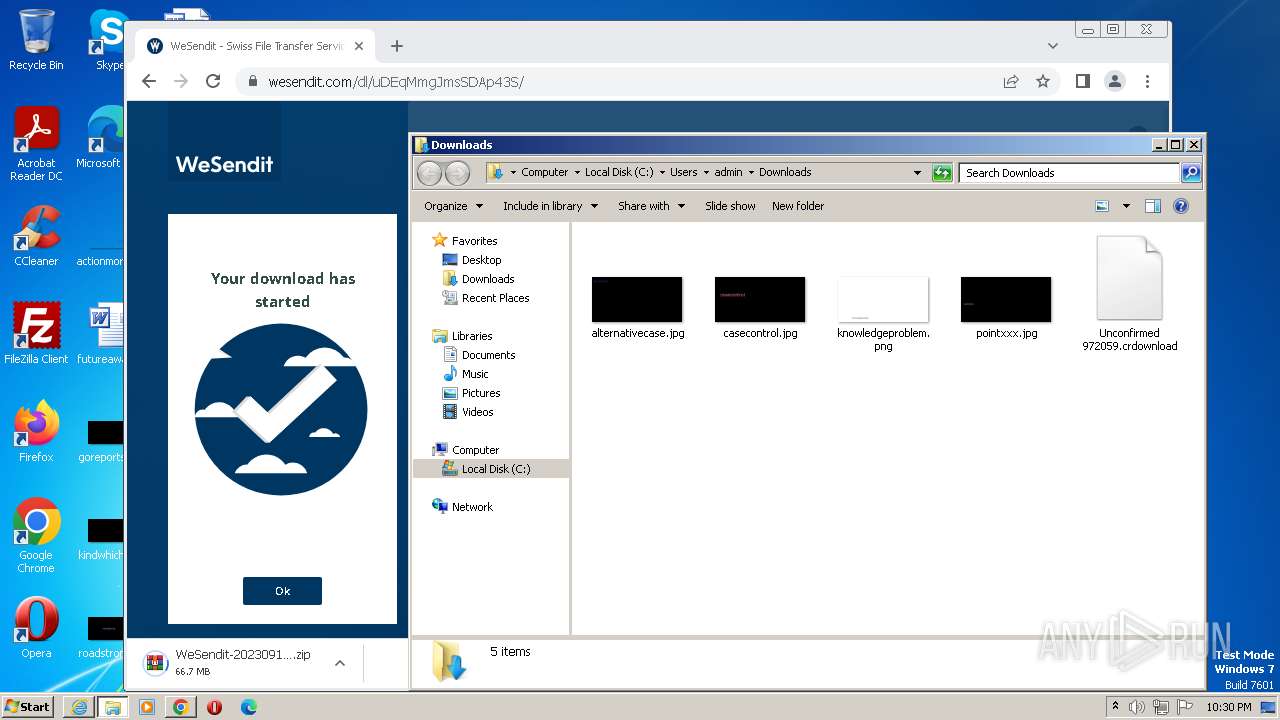Viewport: 1280px width, 720px height.
Task: Open CCleaner desktop shortcut
Action: click(x=36, y=236)
